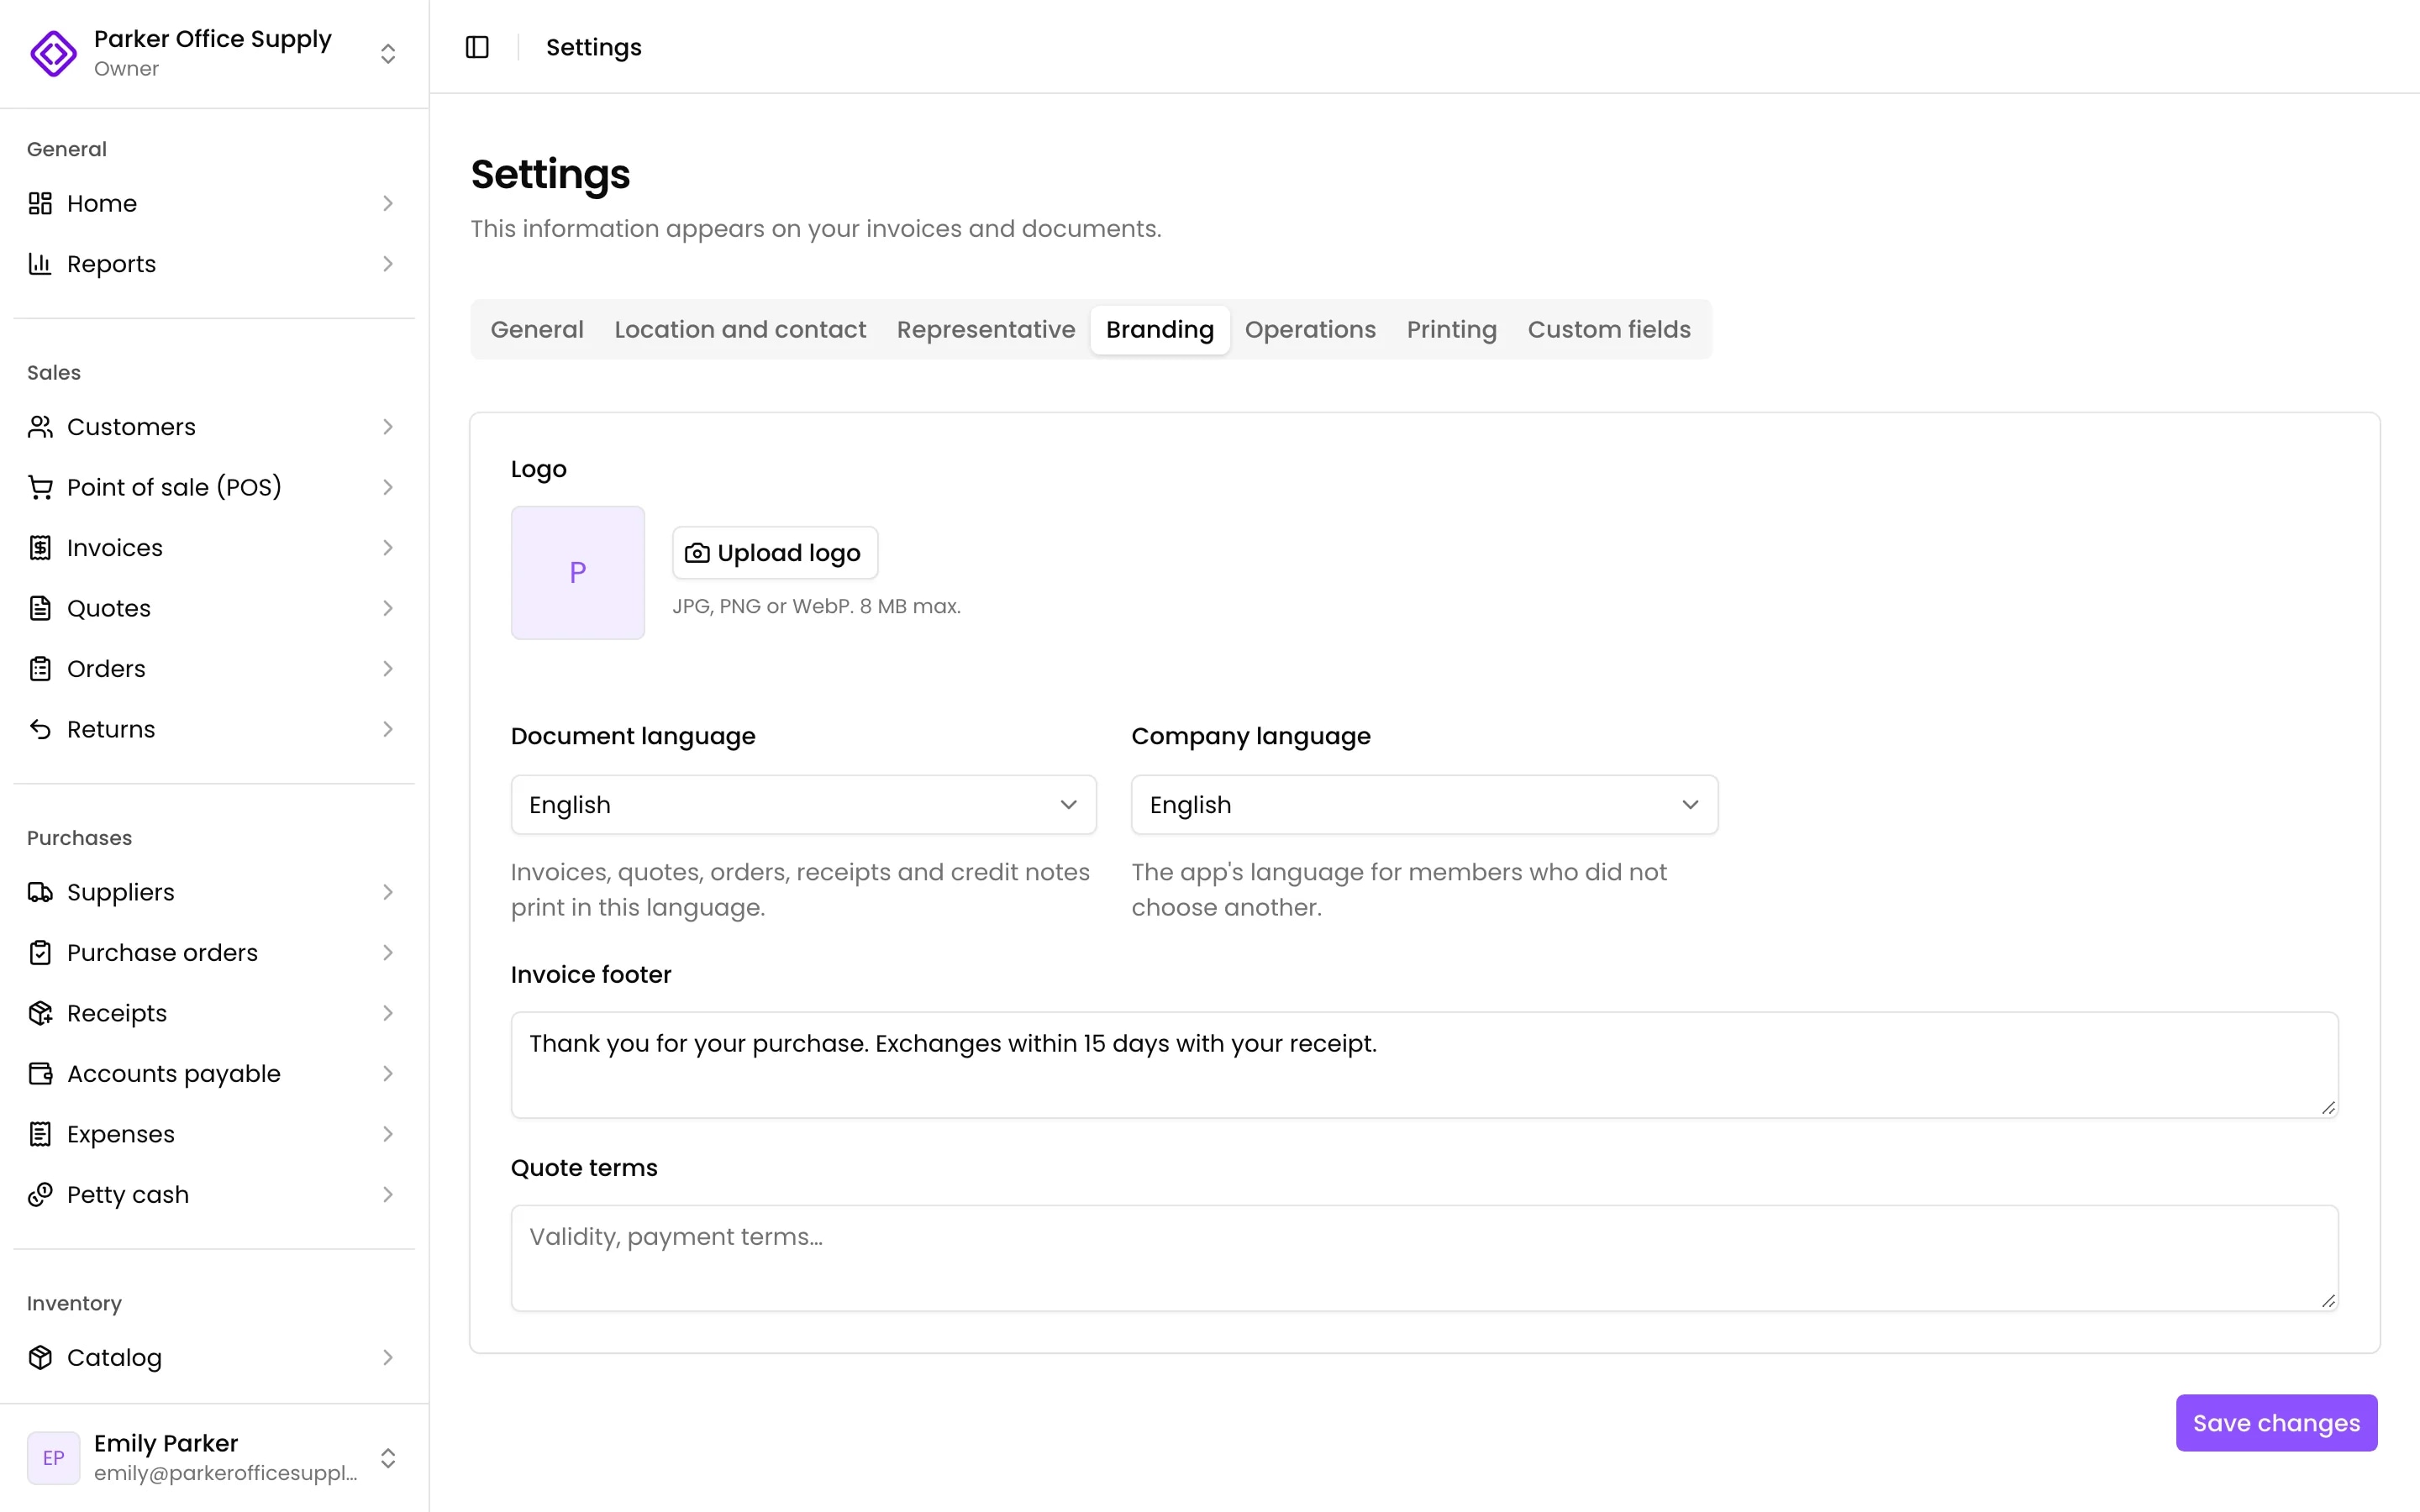Click the Customers people icon
This screenshot has height=1512, width=2420.
point(40,427)
